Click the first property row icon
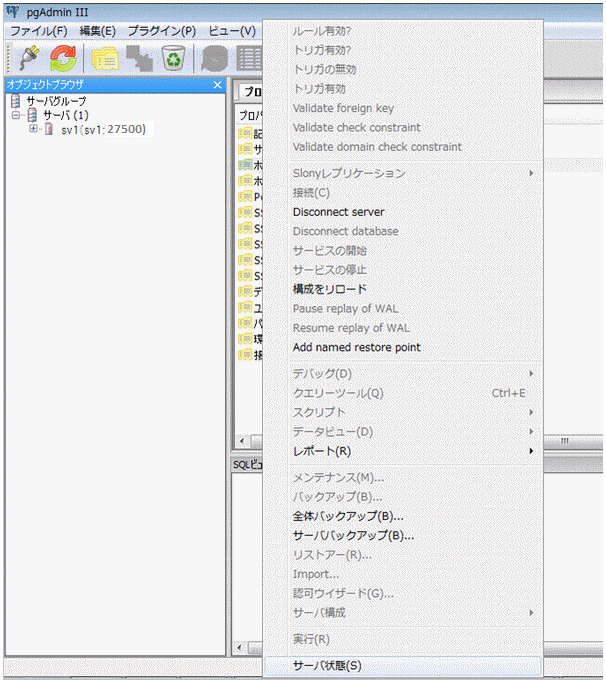Screen dimensions: 606x682 [x=245, y=133]
